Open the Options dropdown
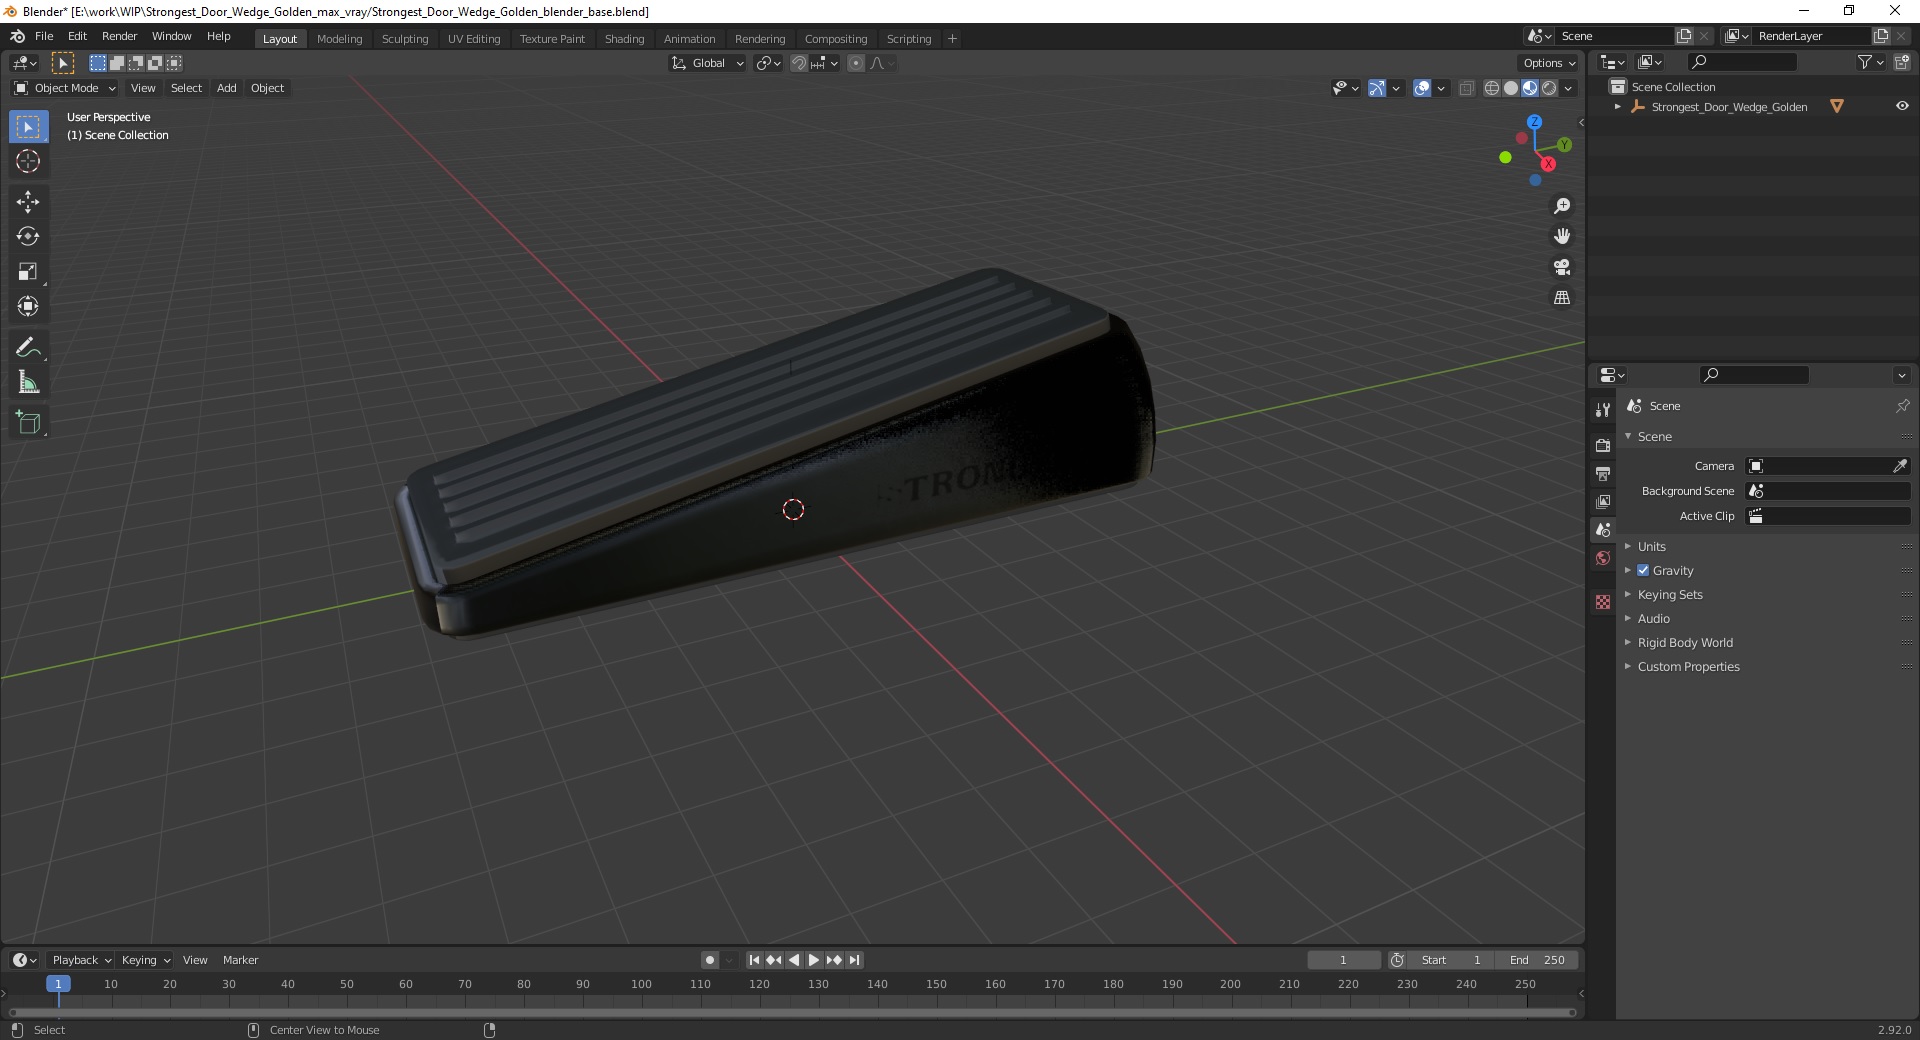This screenshot has height=1040, width=1920. click(1549, 63)
